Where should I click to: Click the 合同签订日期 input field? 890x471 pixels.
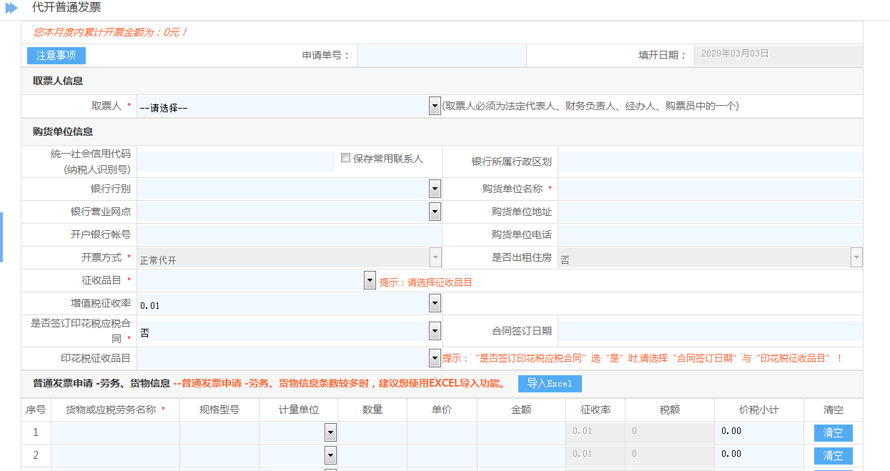(x=710, y=331)
